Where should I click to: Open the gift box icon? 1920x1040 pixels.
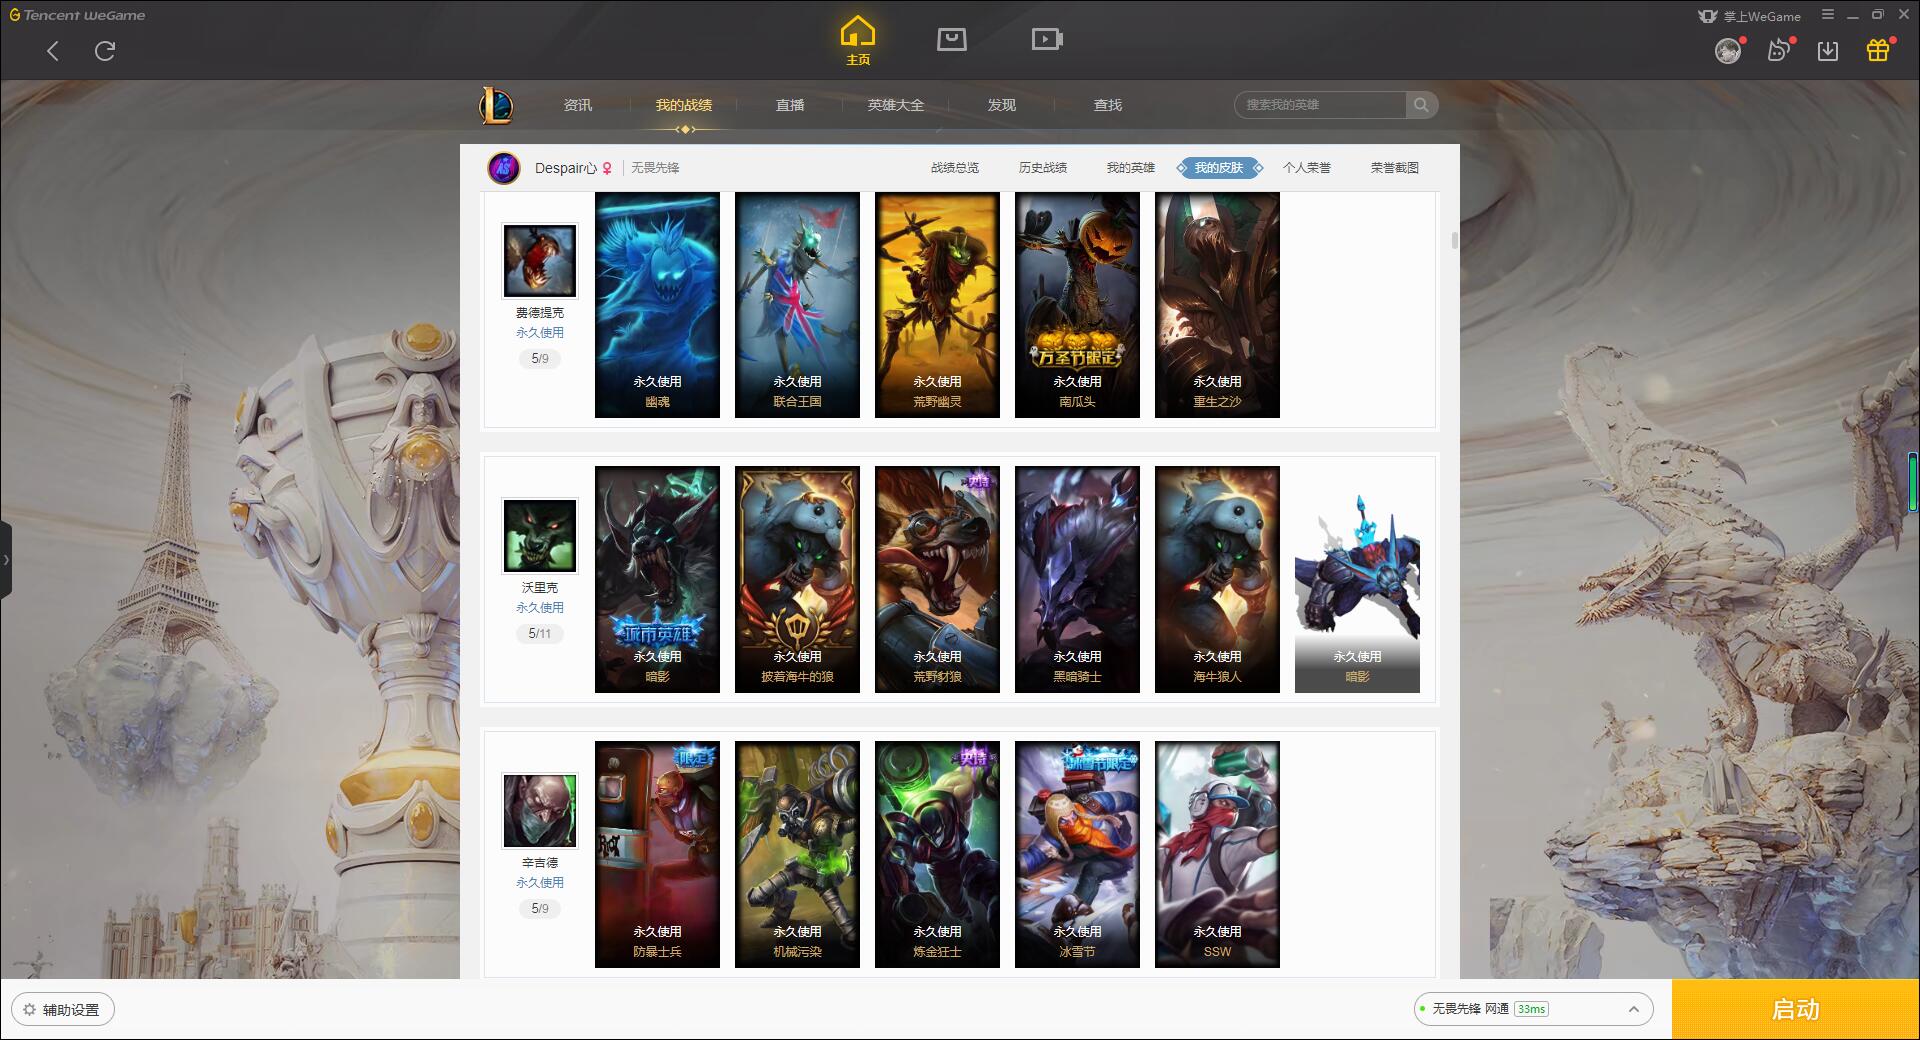tap(1878, 51)
